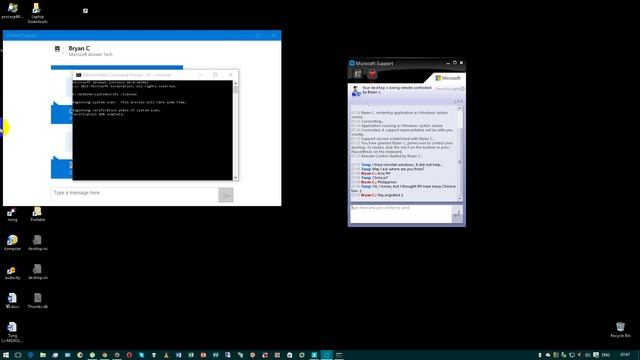This screenshot has width=640, height=360.
Task: Click the scroll up arrow in Microsoft Support chat
Action: click(x=460, y=108)
